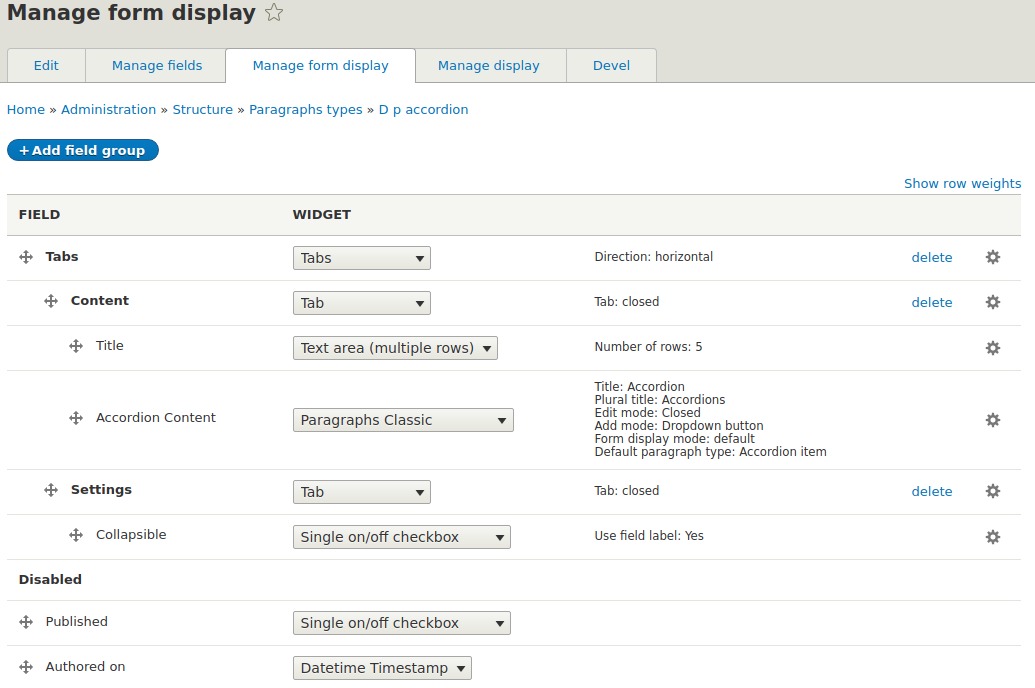Switch to the Manage display tab
This screenshot has width=1035, height=688.
click(489, 64)
